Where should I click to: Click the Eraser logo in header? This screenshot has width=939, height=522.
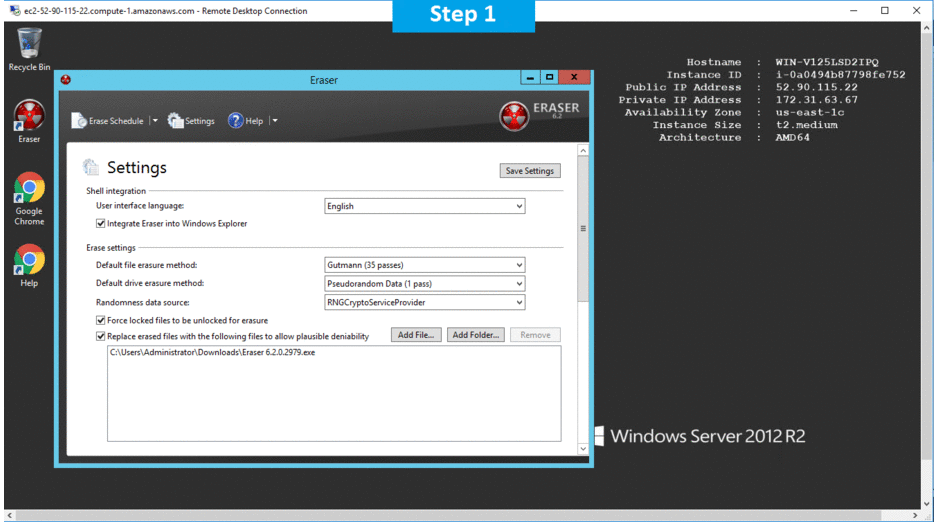[515, 116]
